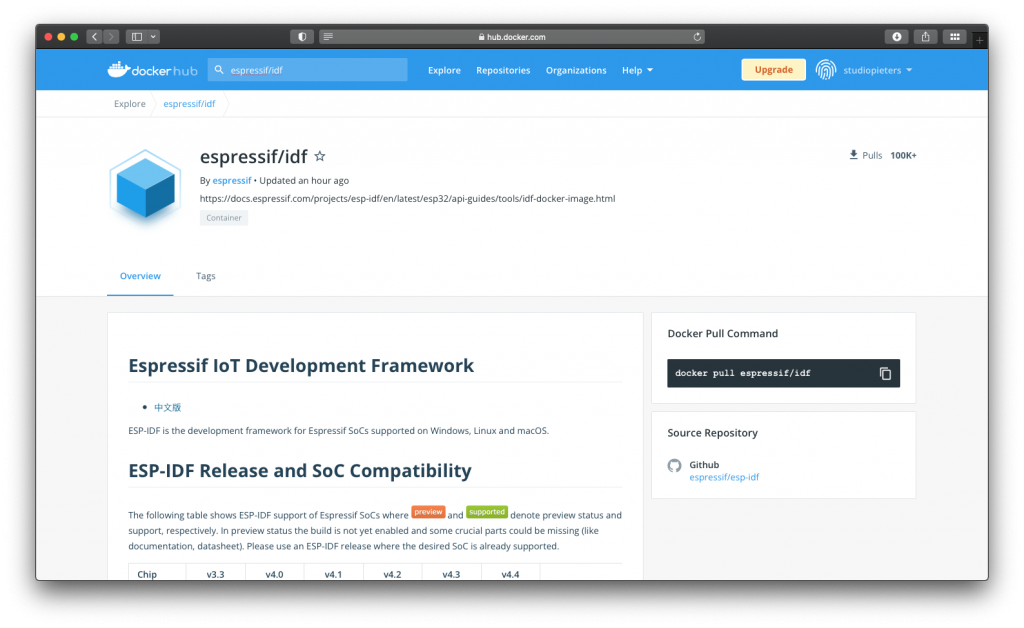The image size is (1024, 628).
Task: Click the v4.1 table header cell
Action: tap(333, 574)
